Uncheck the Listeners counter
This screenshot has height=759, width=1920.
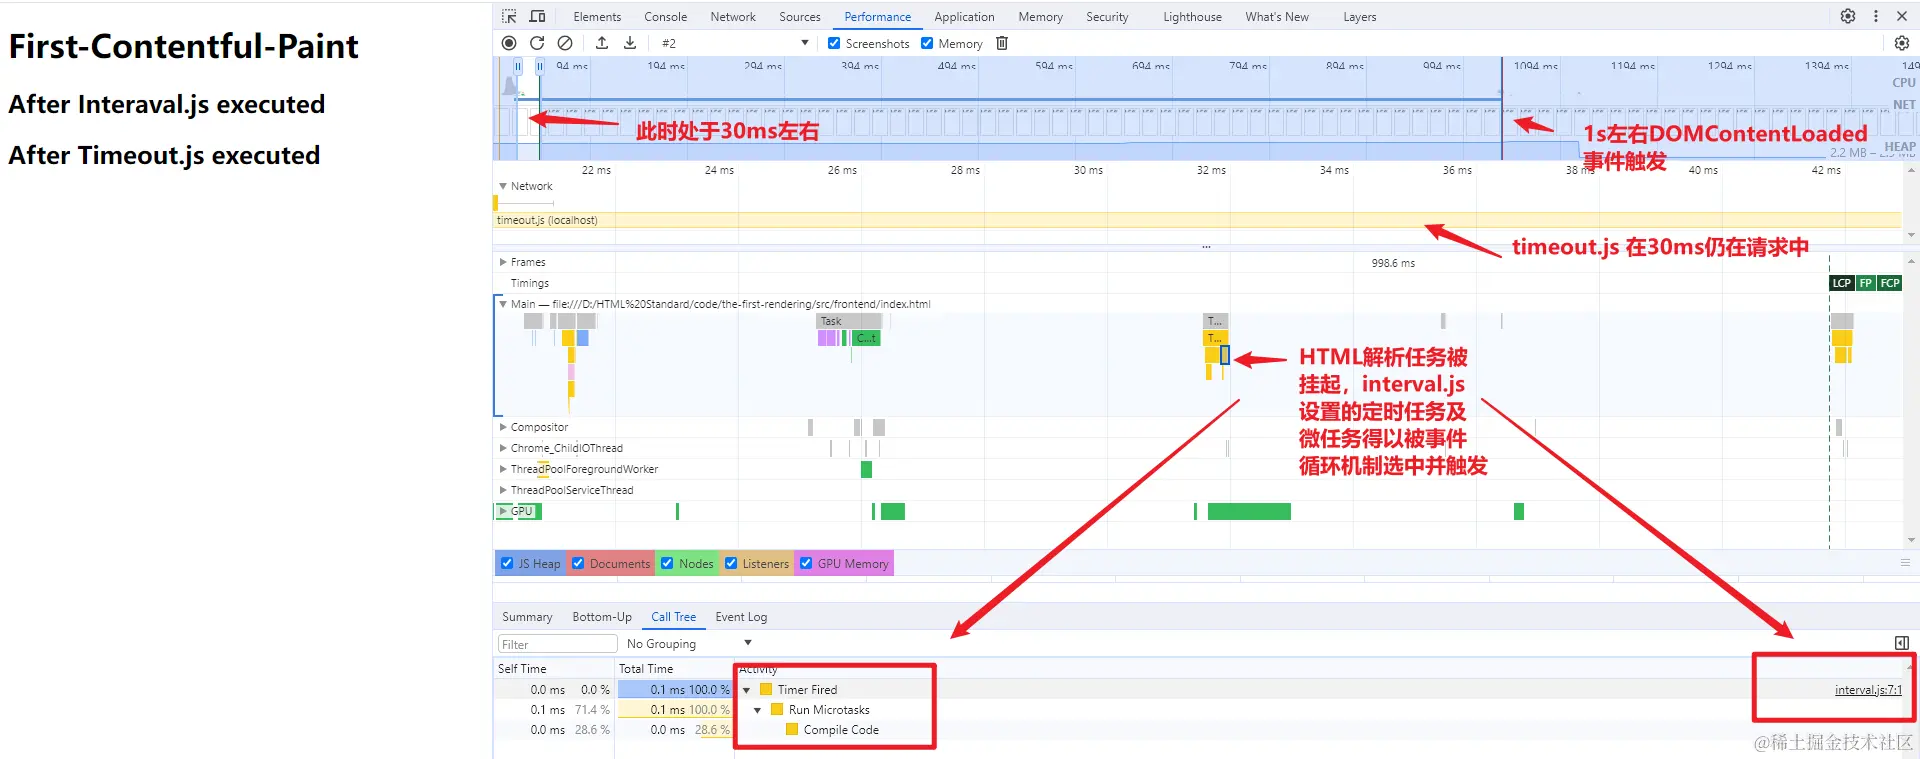[x=731, y=563]
